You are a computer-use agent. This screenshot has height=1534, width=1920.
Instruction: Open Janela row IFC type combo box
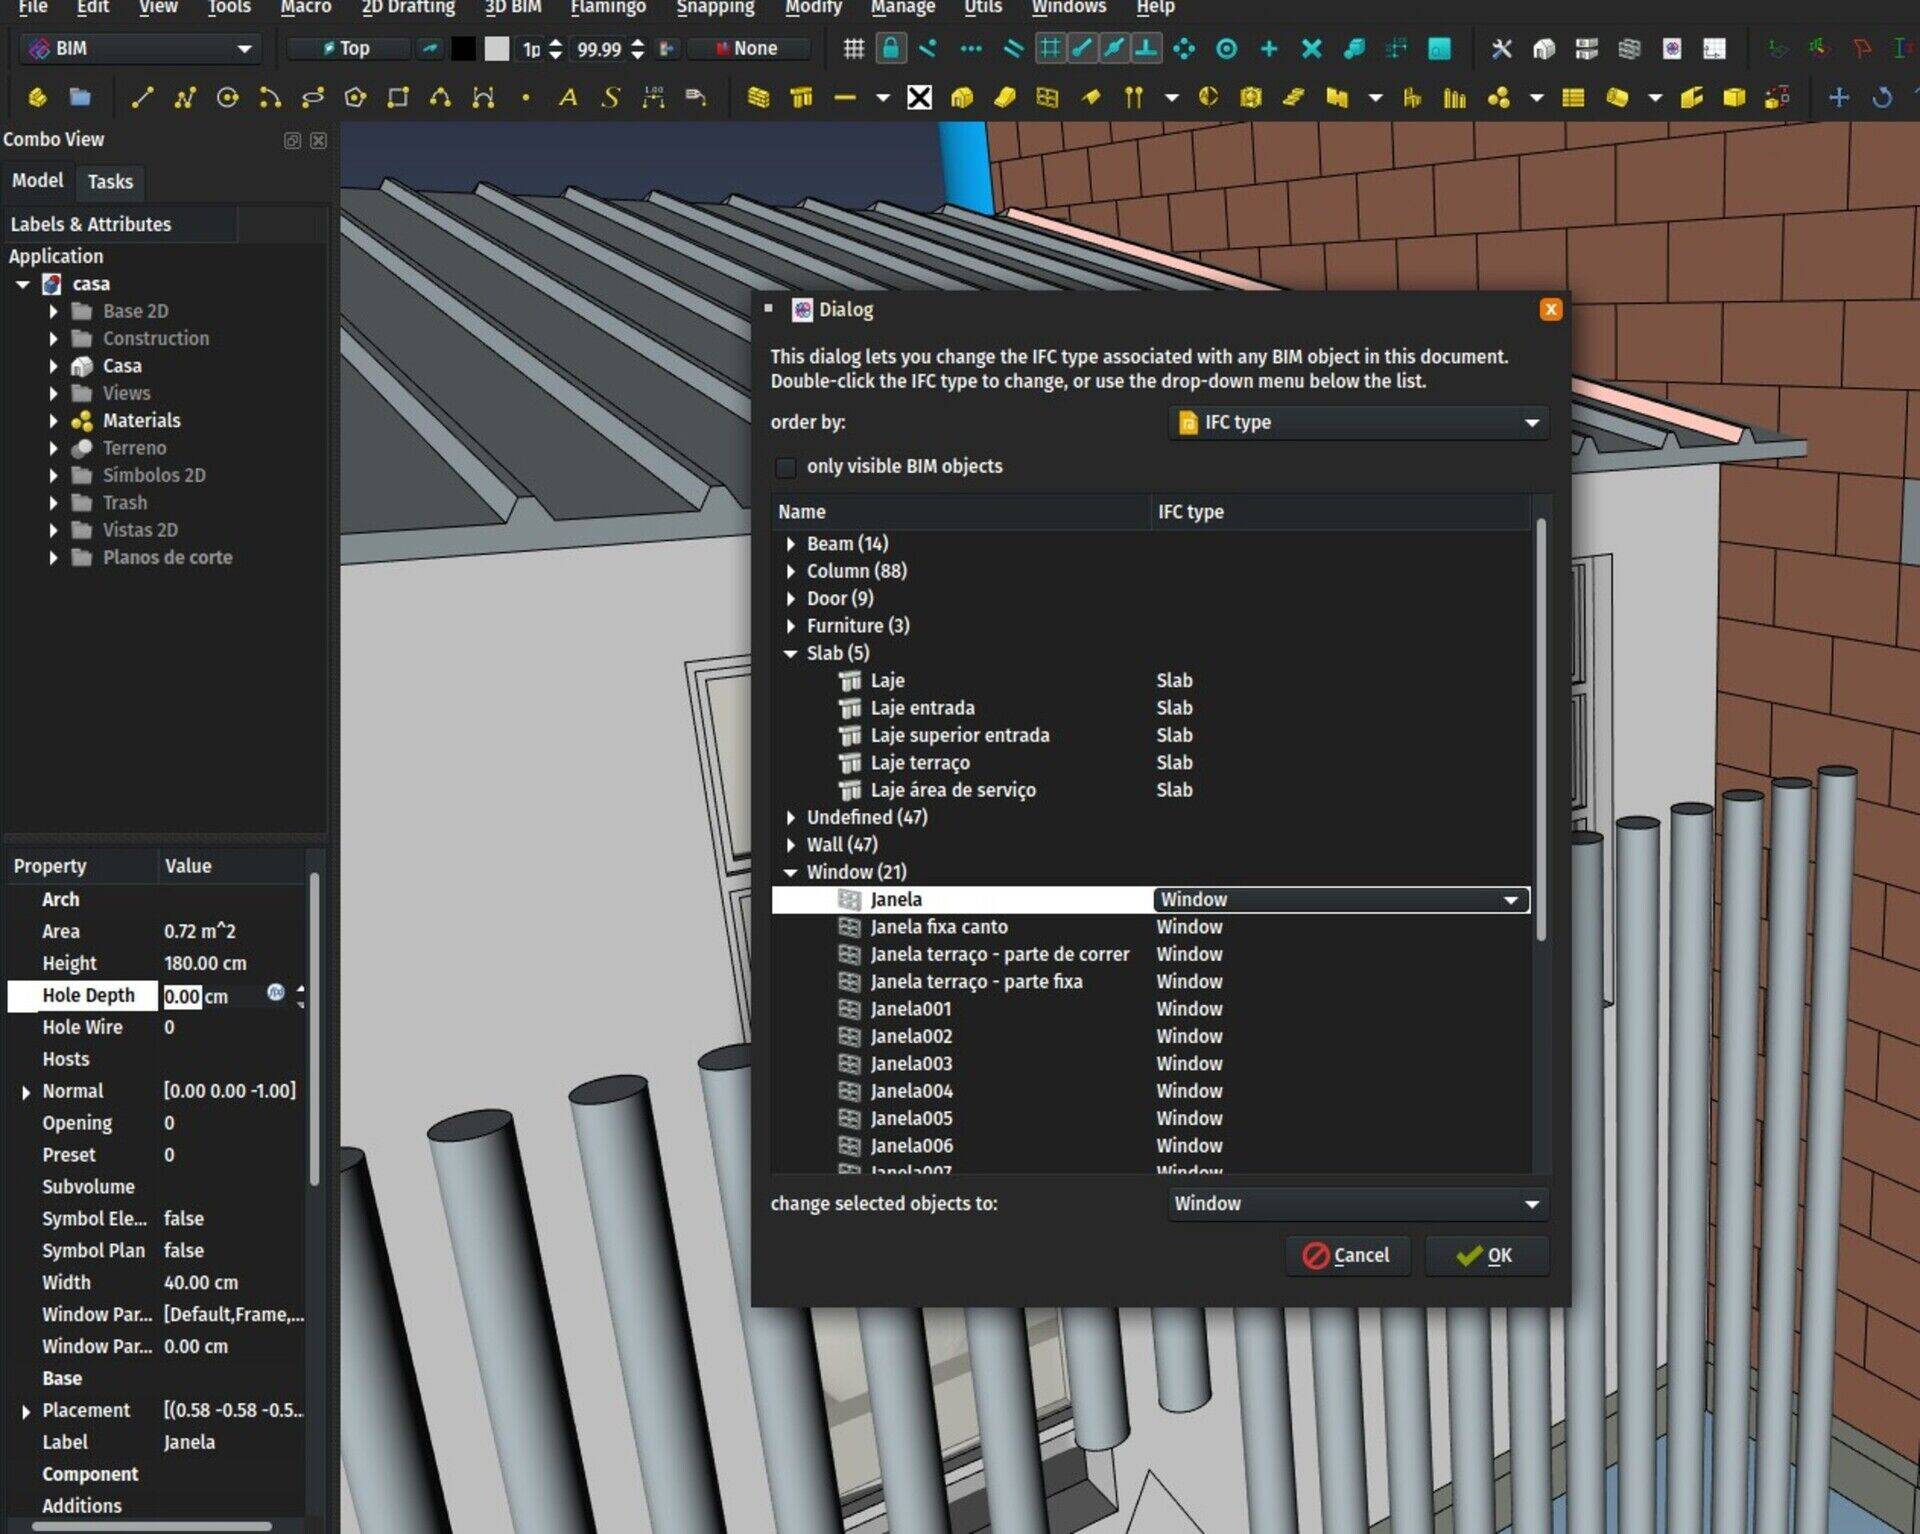[x=1341, y=899]
